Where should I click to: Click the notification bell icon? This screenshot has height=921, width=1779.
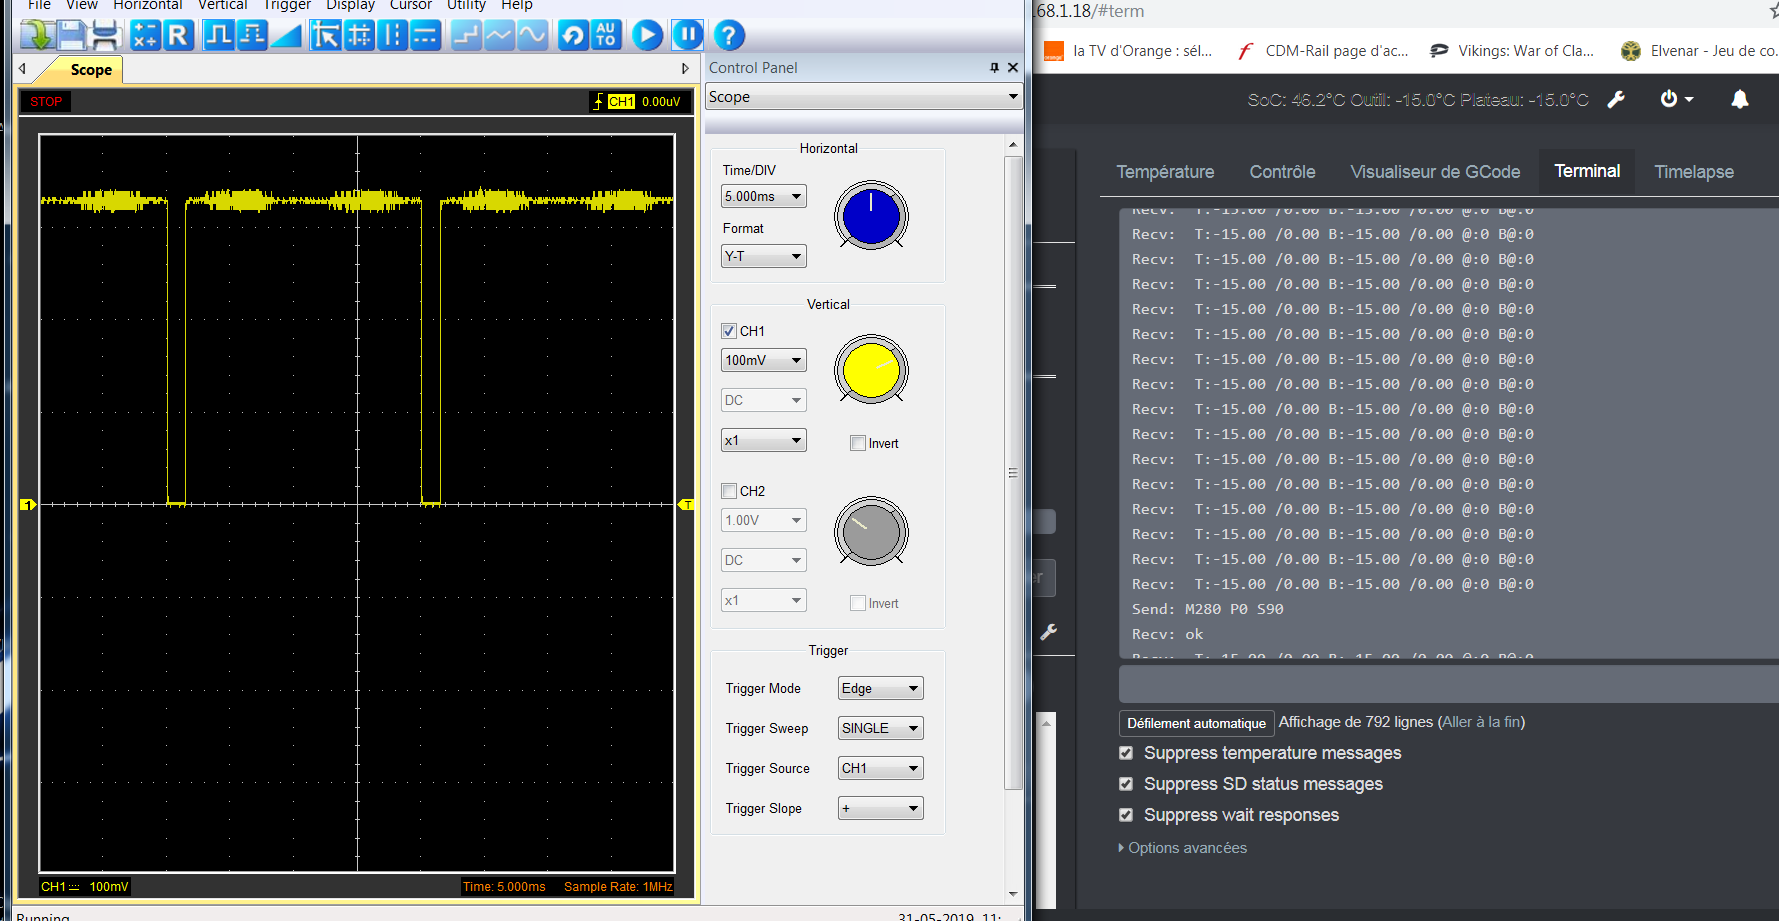tap(1740, 99)
